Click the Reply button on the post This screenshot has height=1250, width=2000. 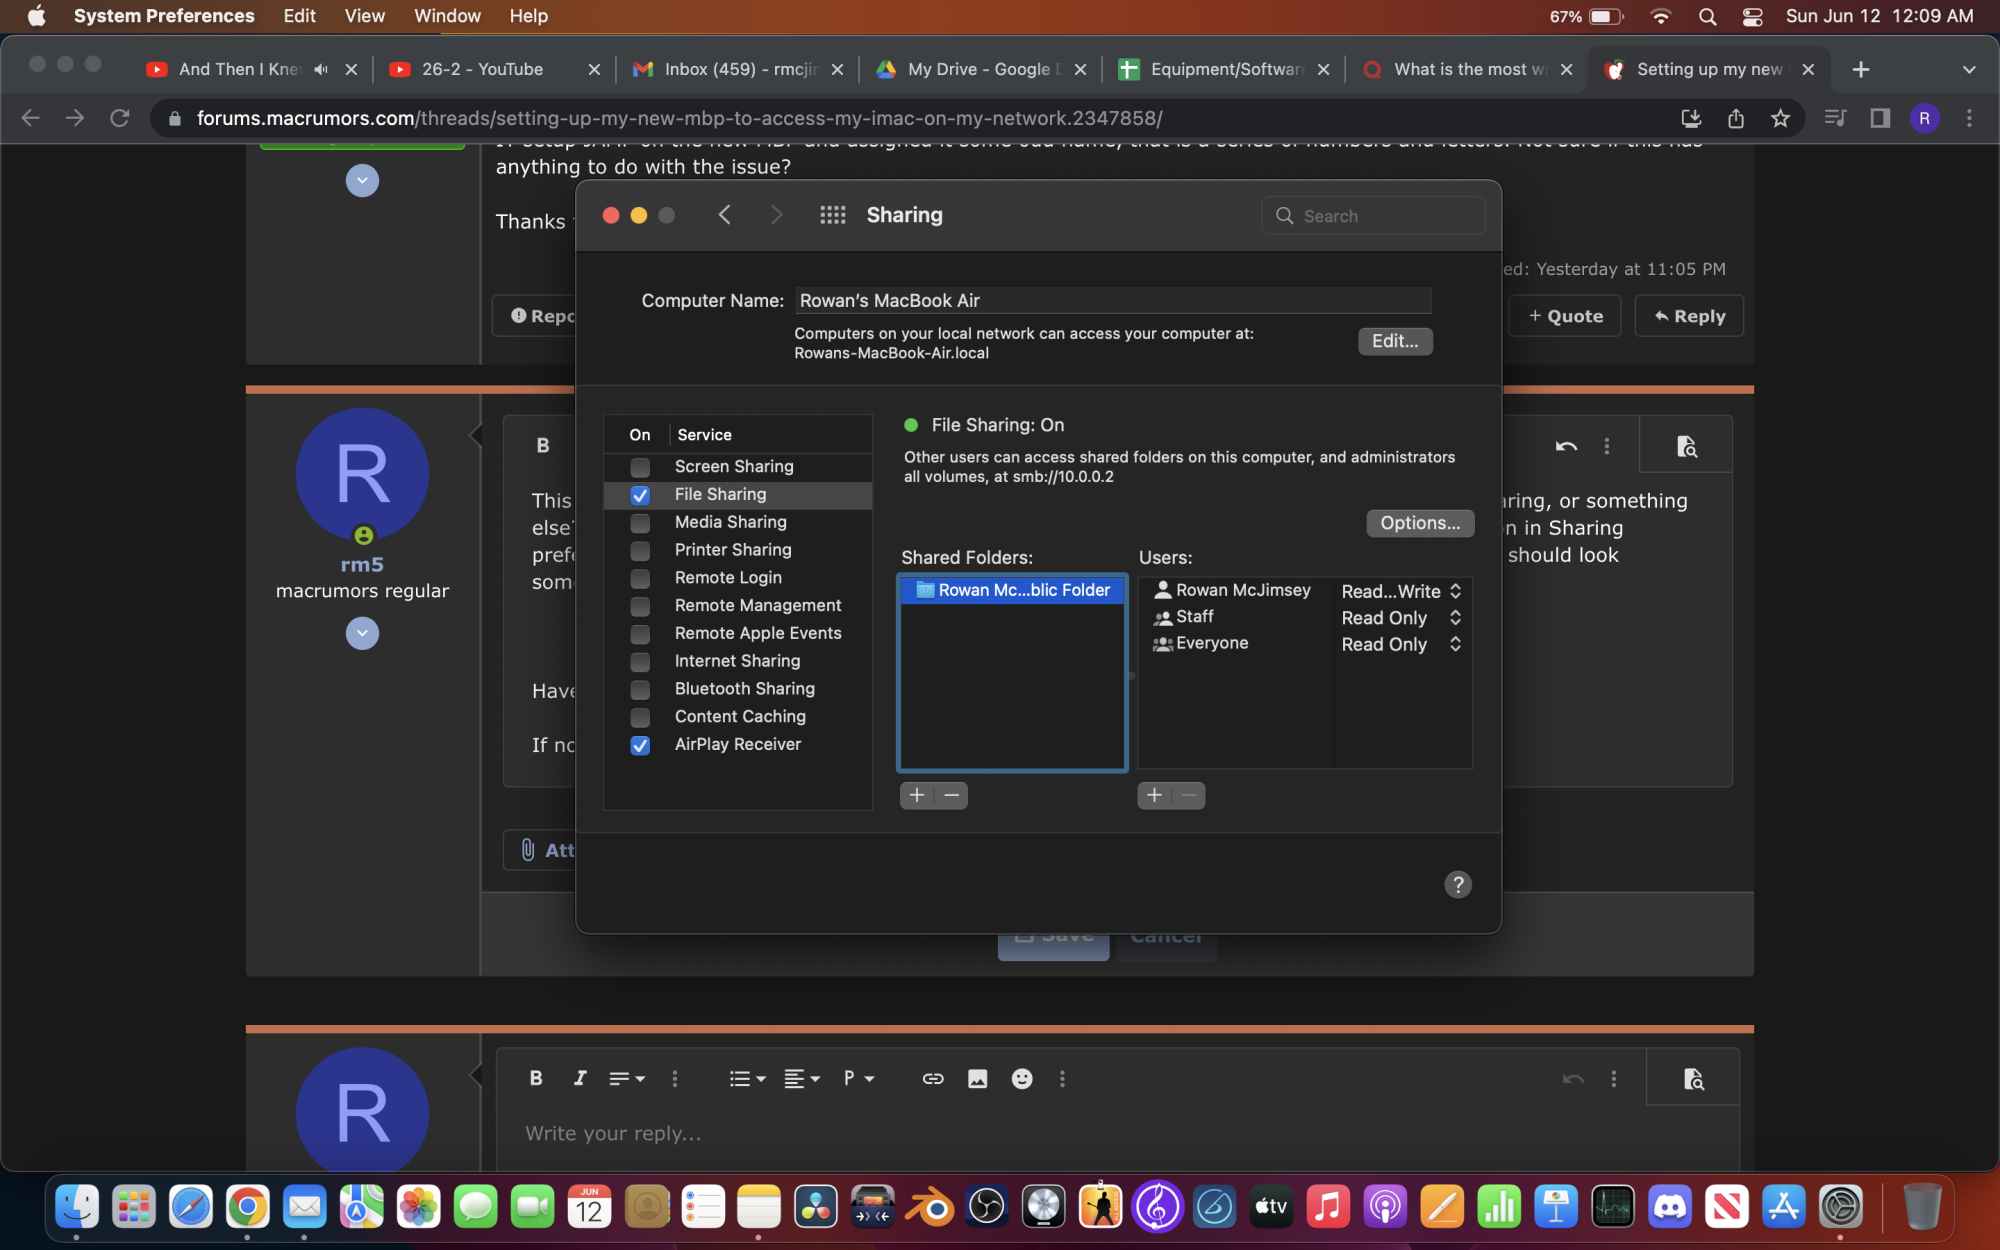[1689, 316]
